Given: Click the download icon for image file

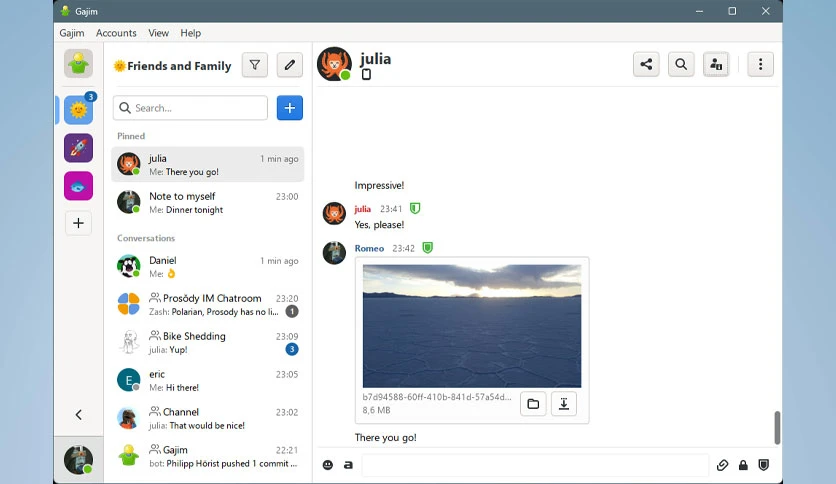Looking at the screenshot, I should click(x=564, y=404).
